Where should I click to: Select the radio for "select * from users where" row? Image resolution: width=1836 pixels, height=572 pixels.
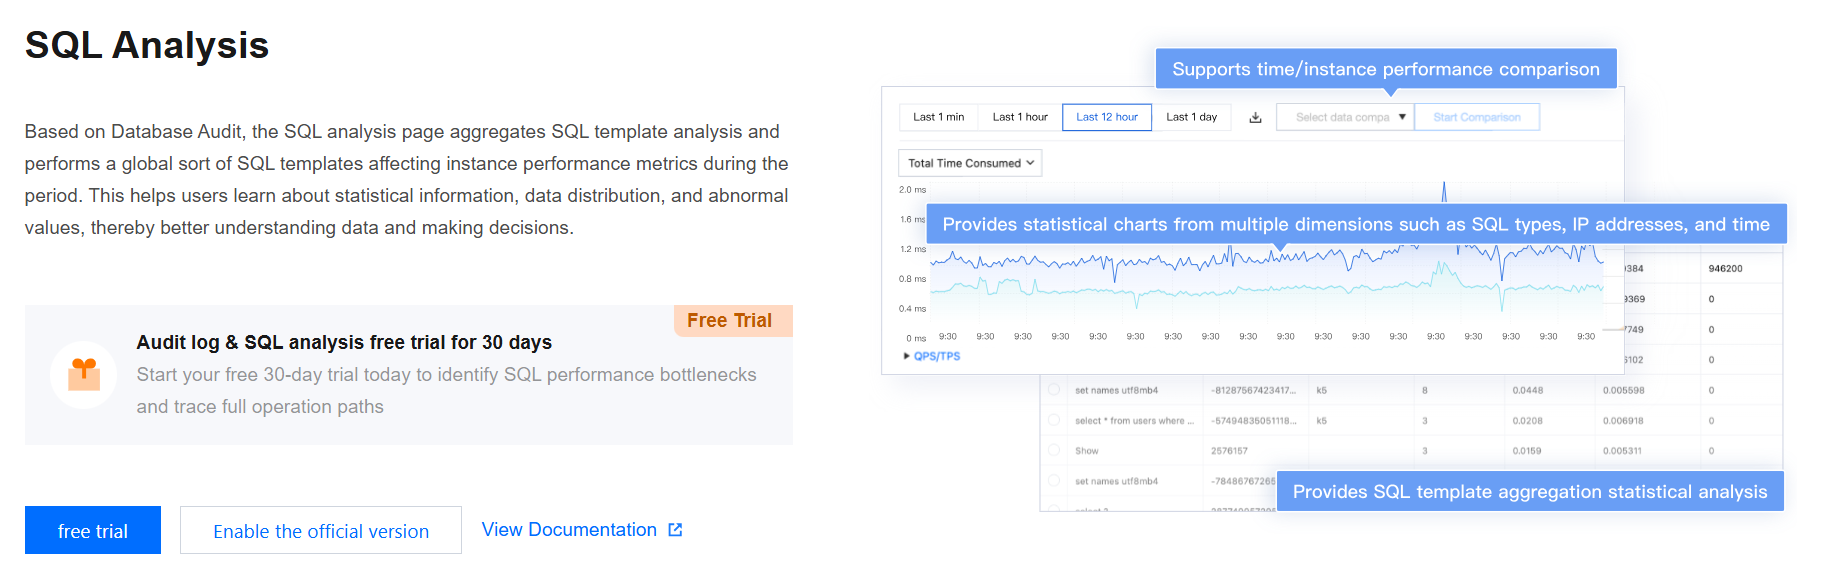coord(1054,420)
